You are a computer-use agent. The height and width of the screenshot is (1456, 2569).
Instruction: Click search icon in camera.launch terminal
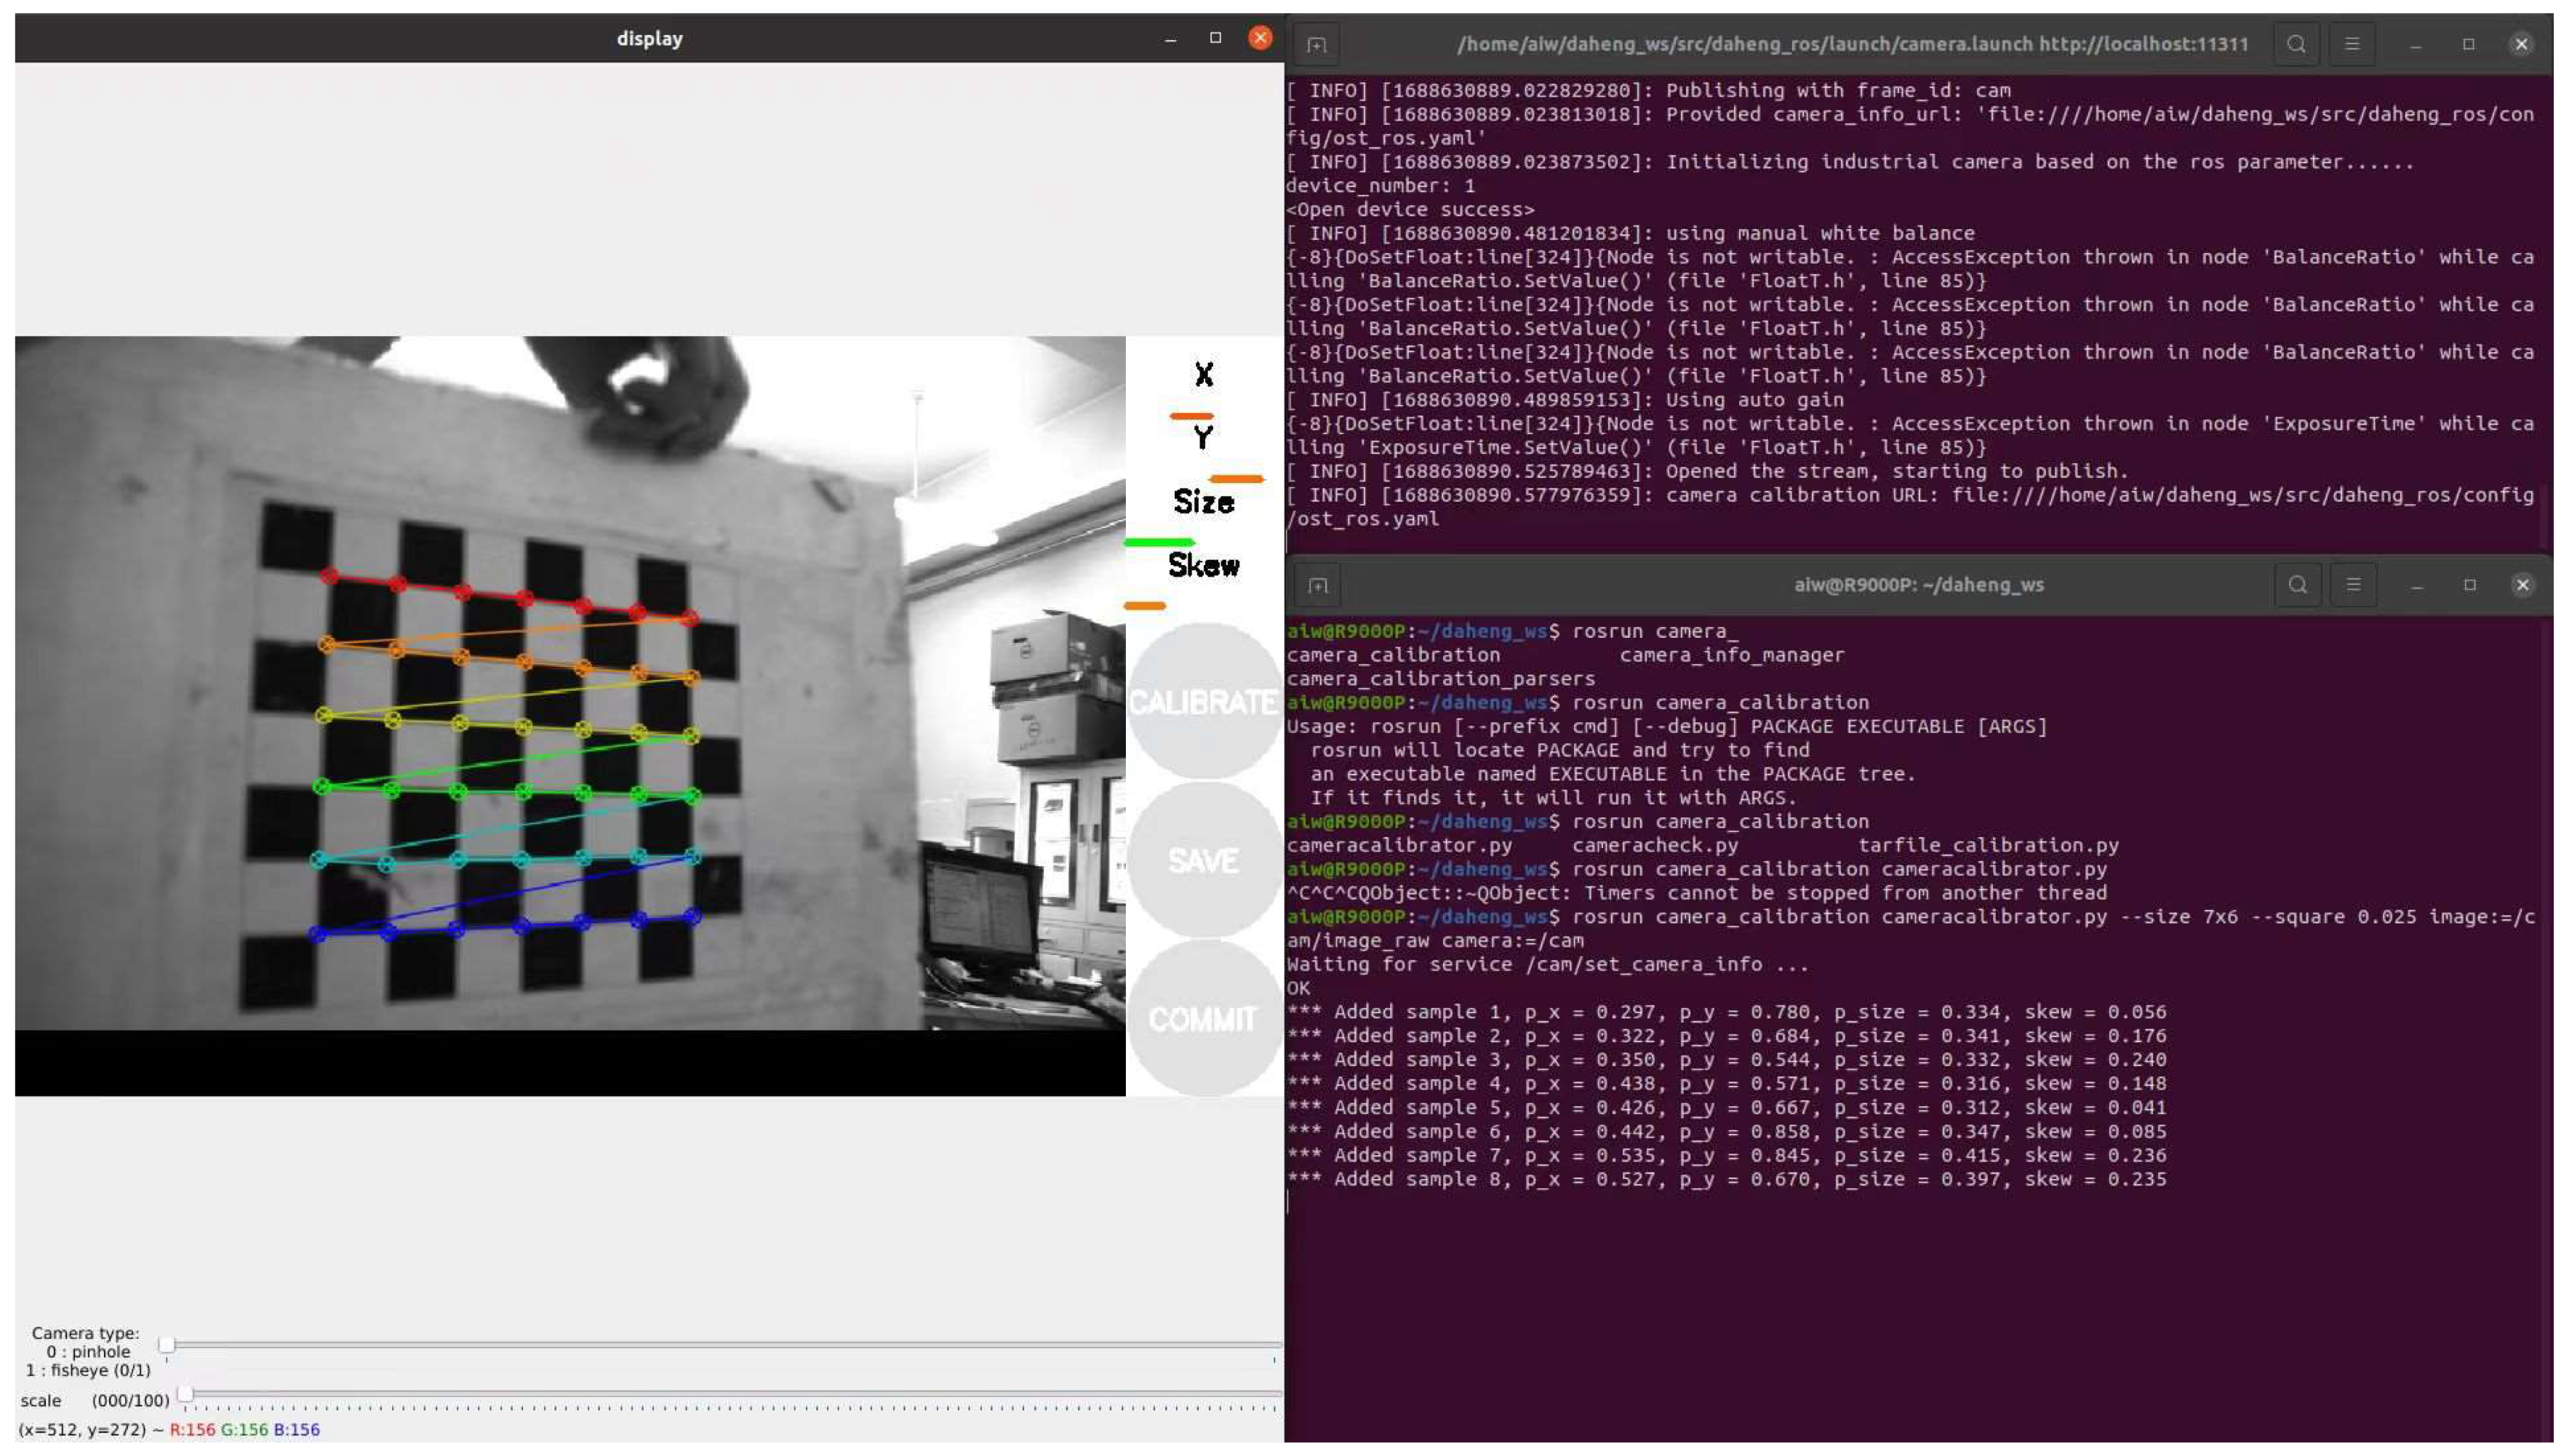[x=2296, y=45]
